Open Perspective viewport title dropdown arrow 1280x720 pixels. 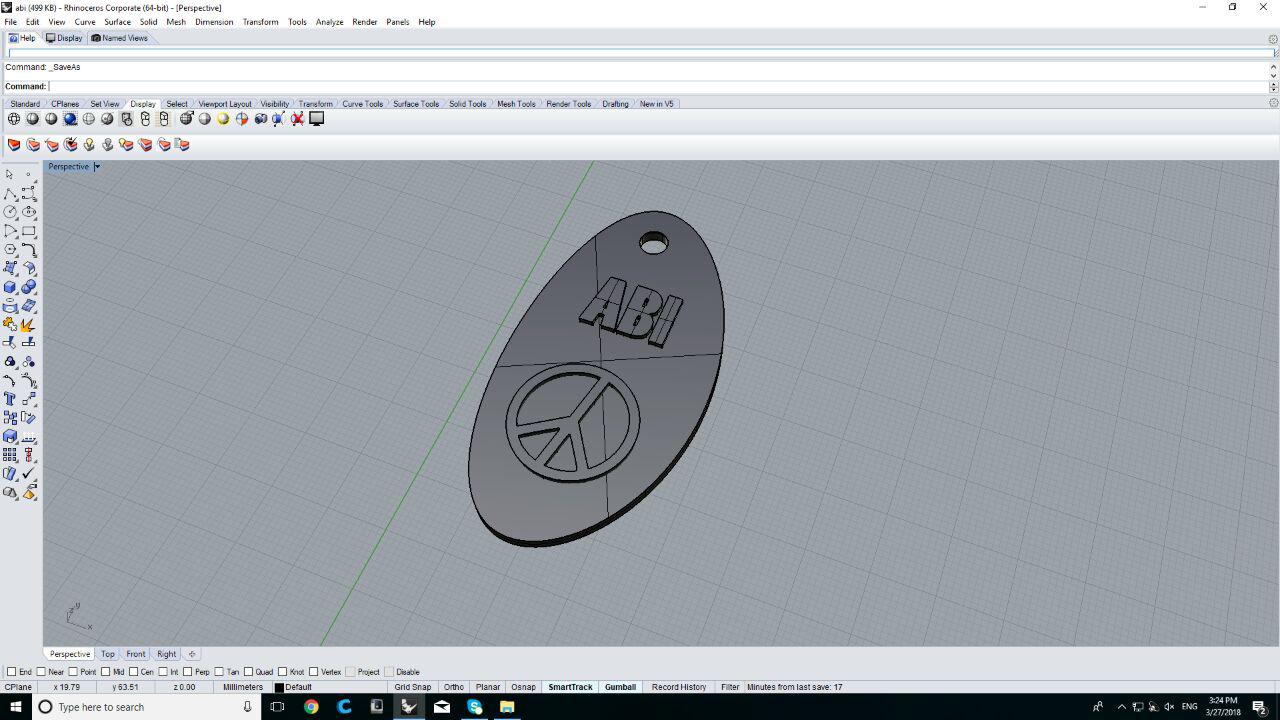tap(97, 167)
